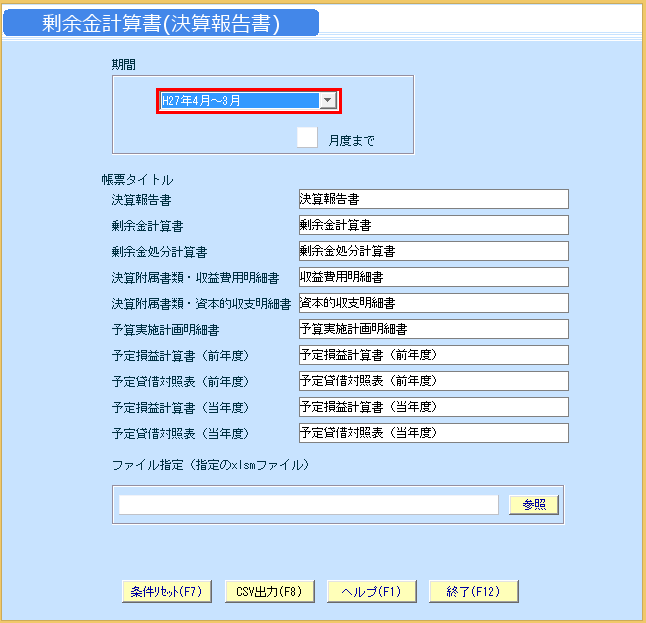Click the 期間 label
The width and height of the screenshot is (646, 623).
click(x=124, y=65)
